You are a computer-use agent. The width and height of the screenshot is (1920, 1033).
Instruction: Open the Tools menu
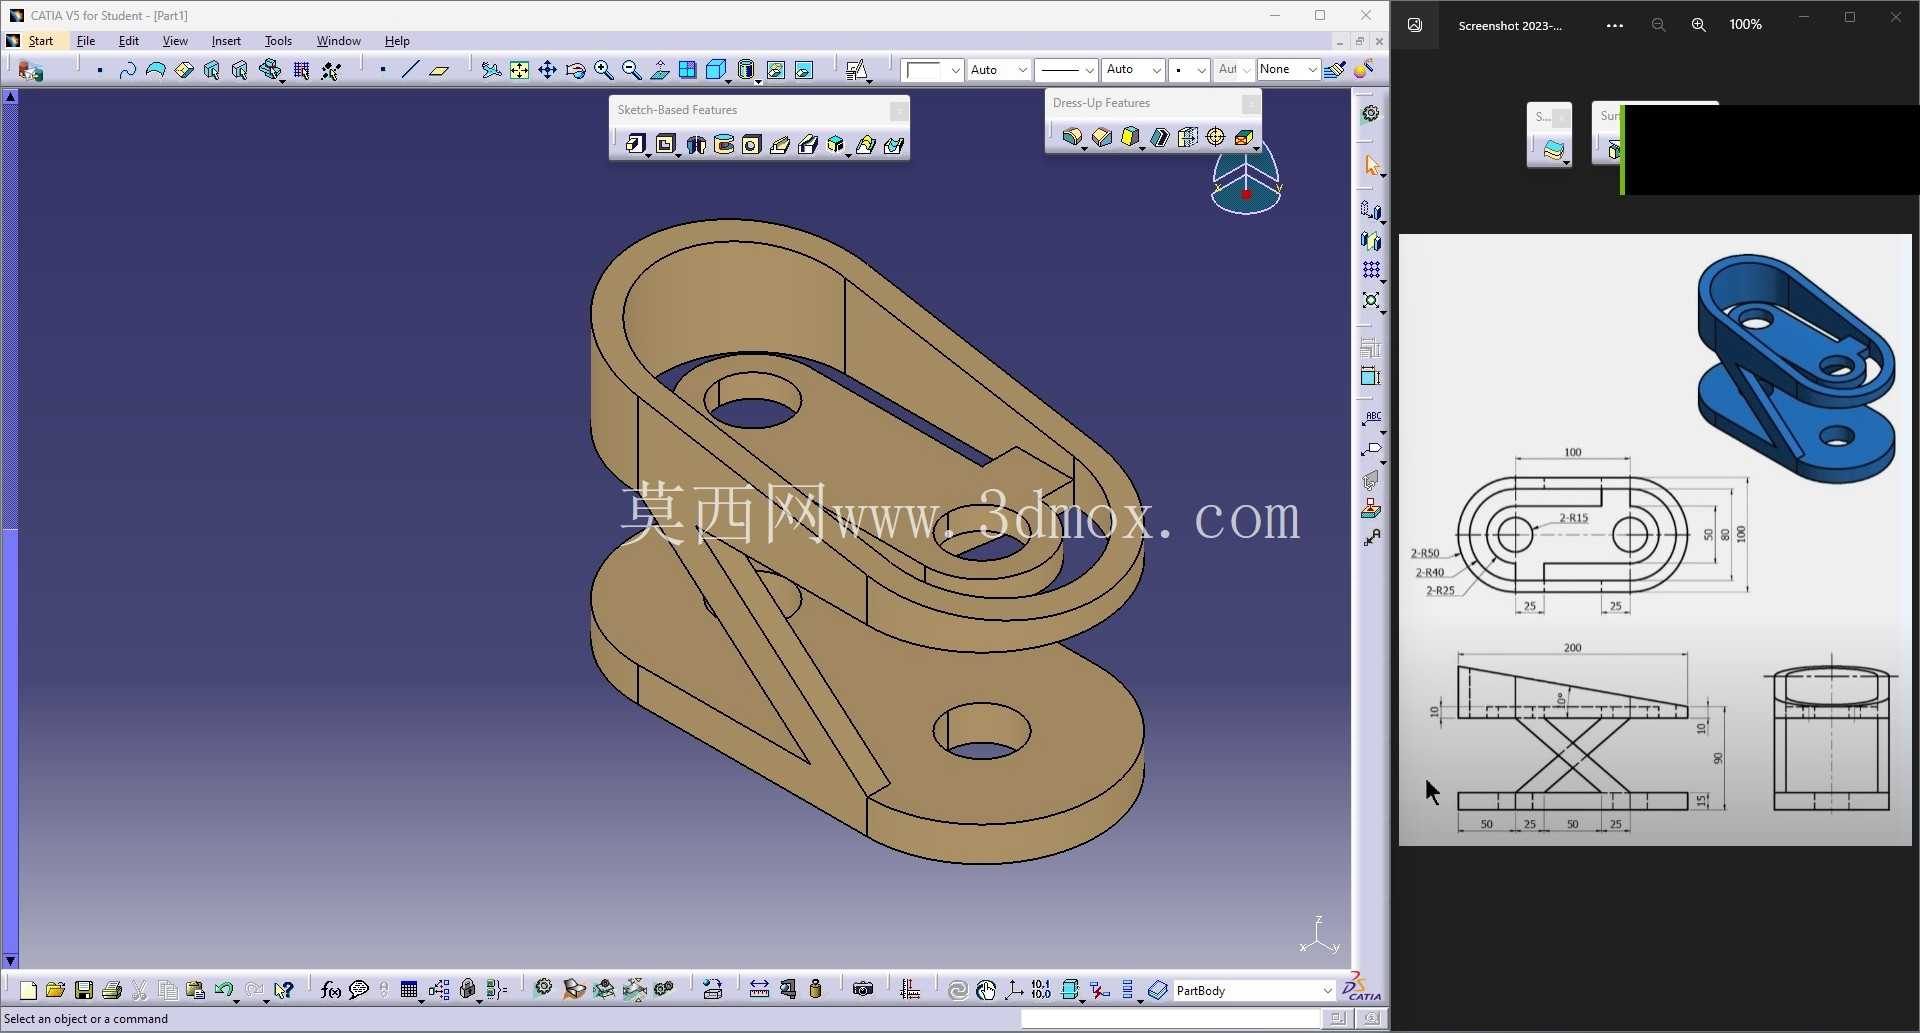(278, 41)
